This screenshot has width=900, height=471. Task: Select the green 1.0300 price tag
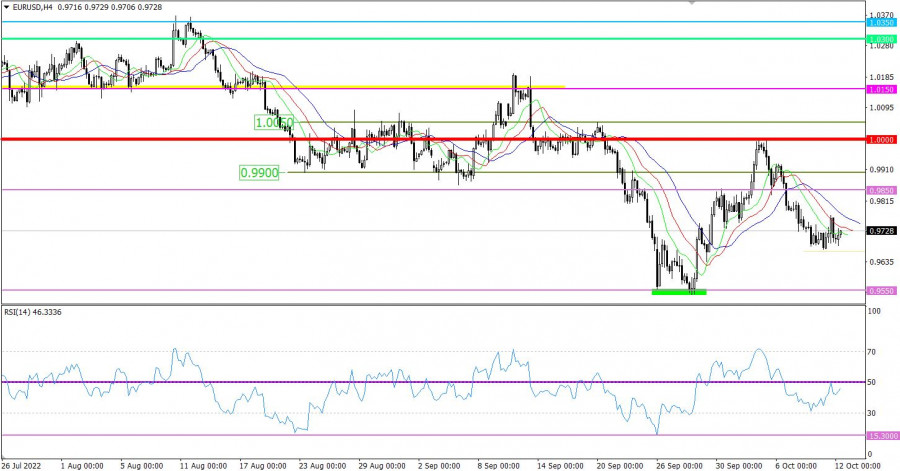(x=881, y=39)
